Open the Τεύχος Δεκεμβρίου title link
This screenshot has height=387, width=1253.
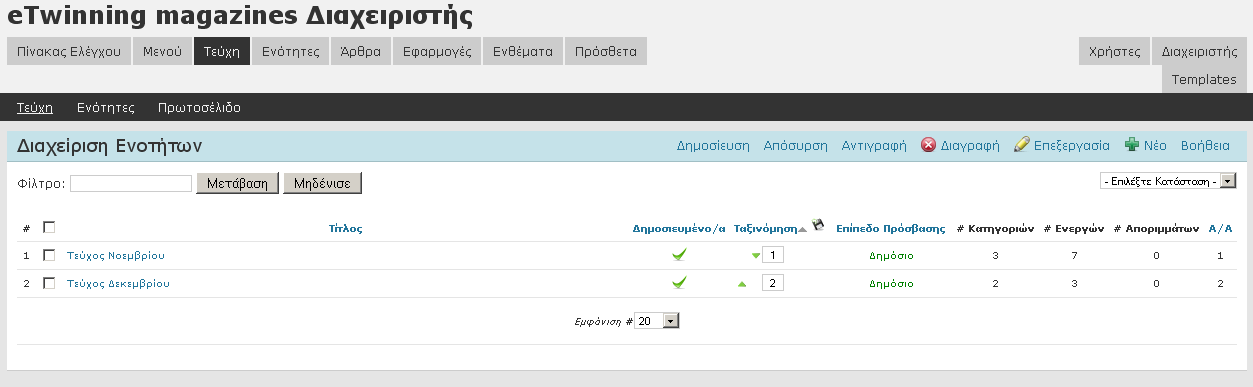[x=118, y=283]
